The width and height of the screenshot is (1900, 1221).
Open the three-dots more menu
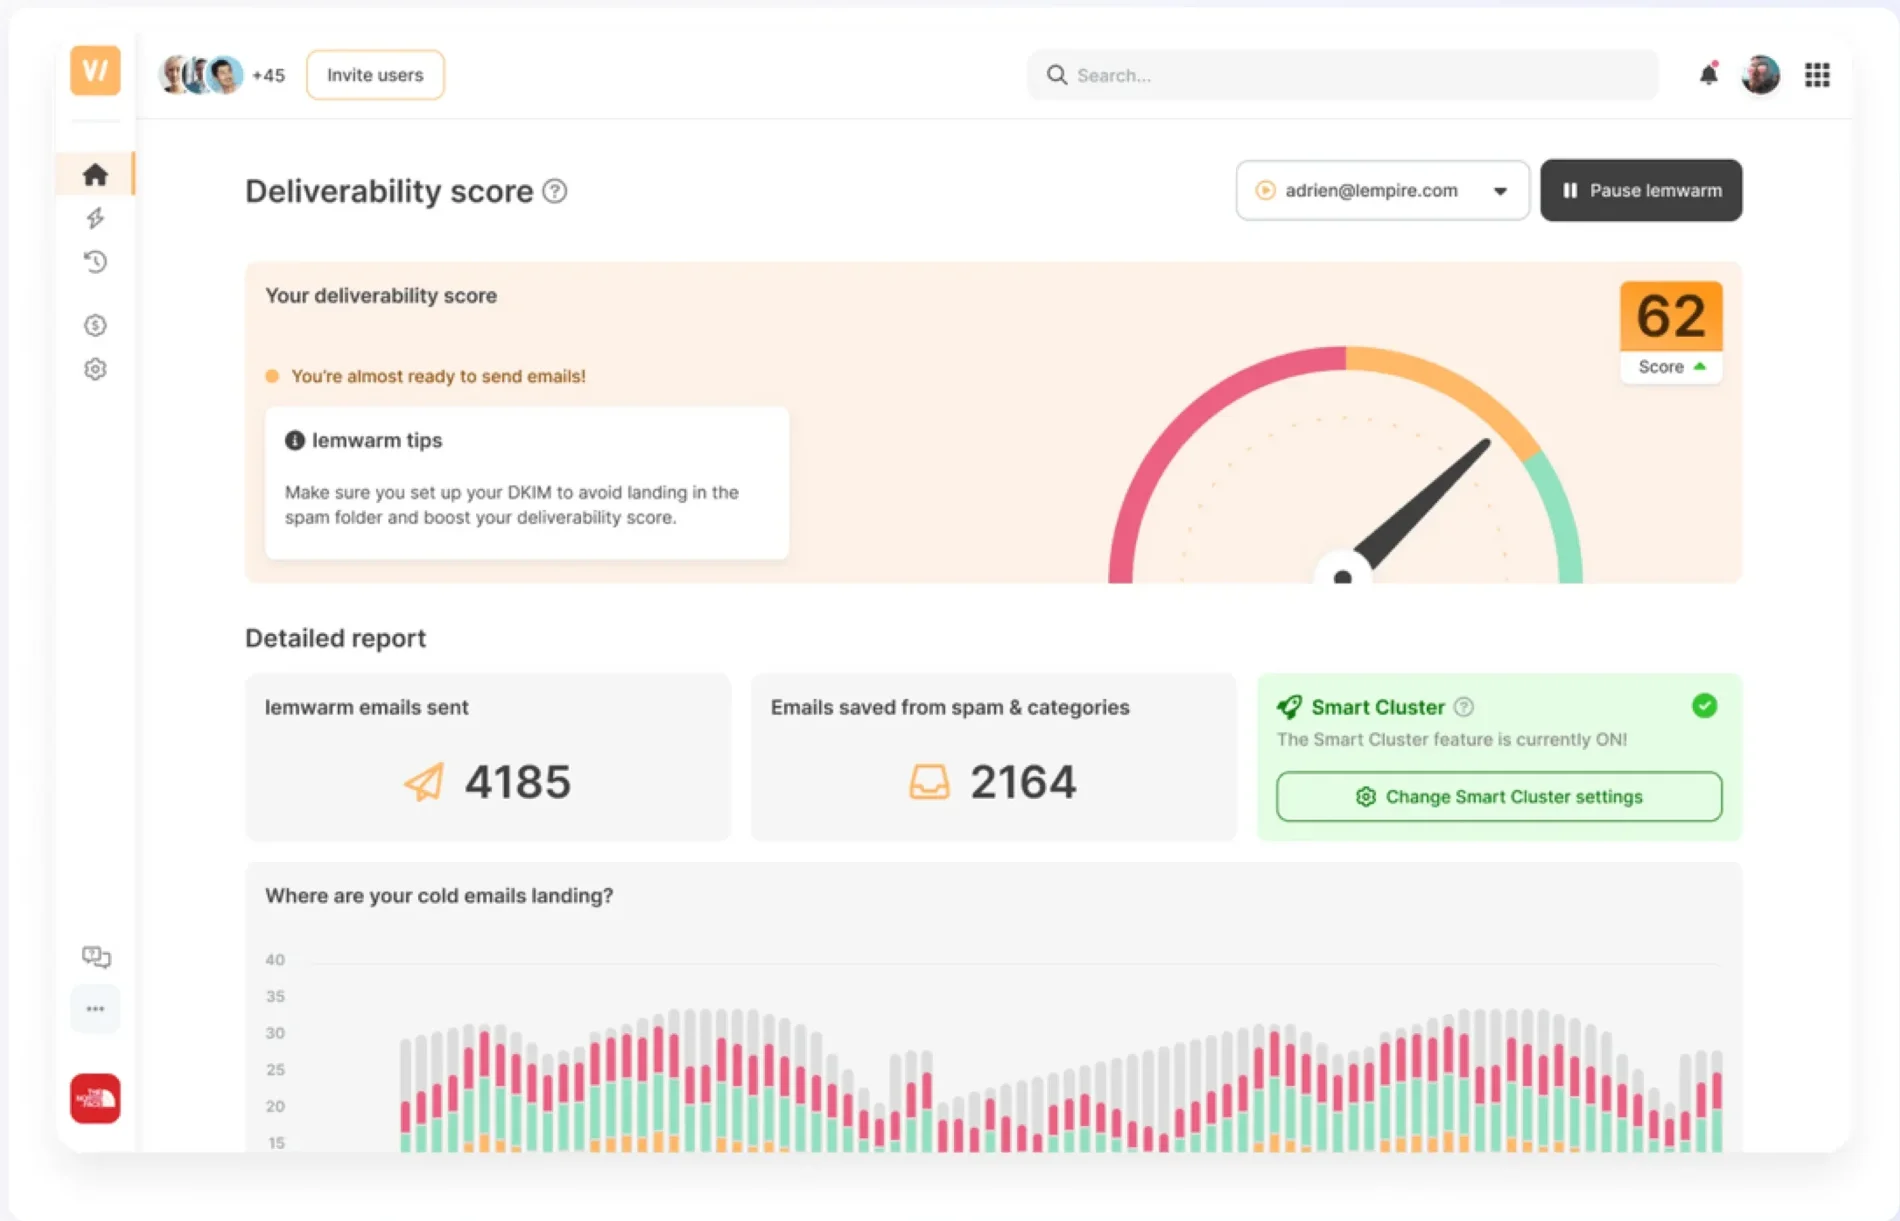point(95,1009)
